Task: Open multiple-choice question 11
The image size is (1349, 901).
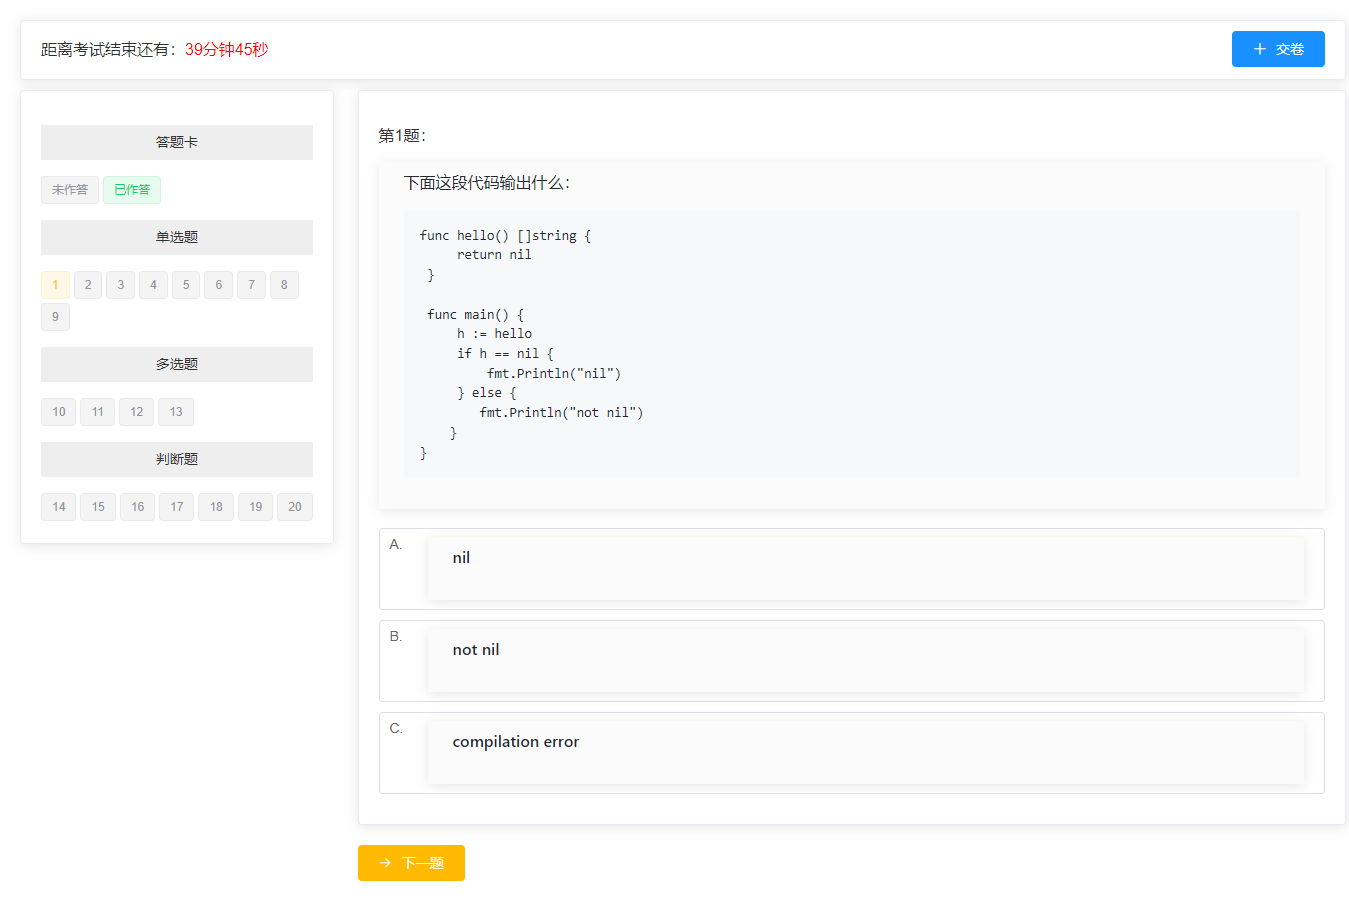Action: [98, 412]
